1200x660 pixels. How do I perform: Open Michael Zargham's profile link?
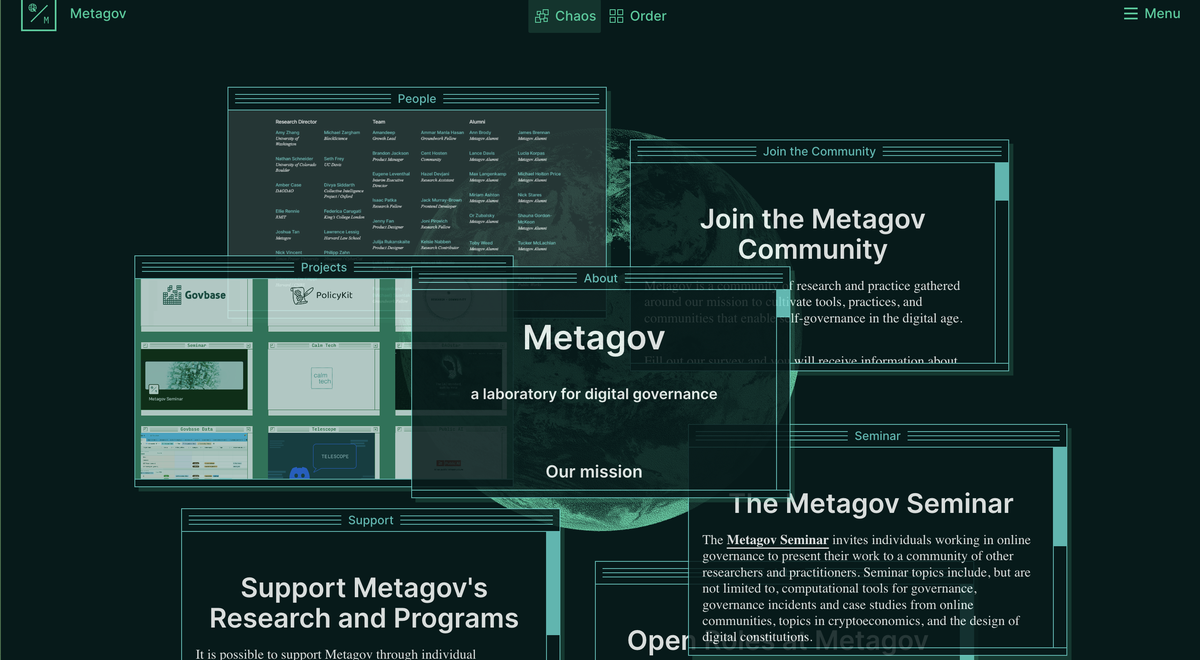click(342, 132)
